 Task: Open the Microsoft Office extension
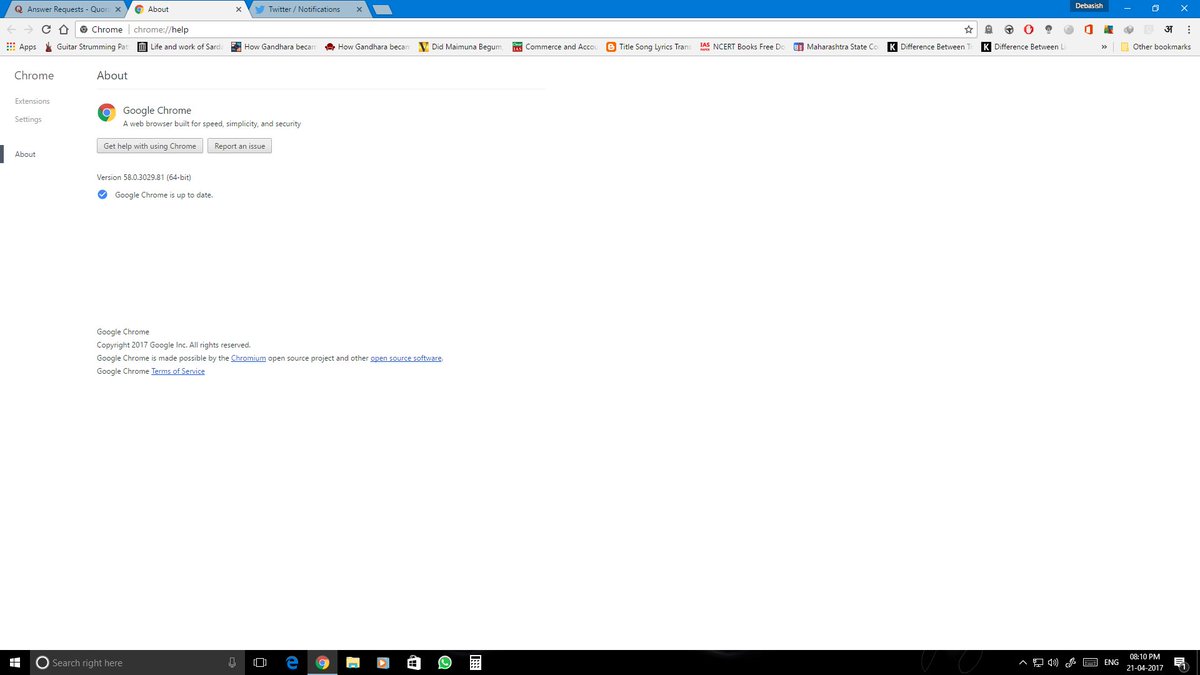point(1088,30)
